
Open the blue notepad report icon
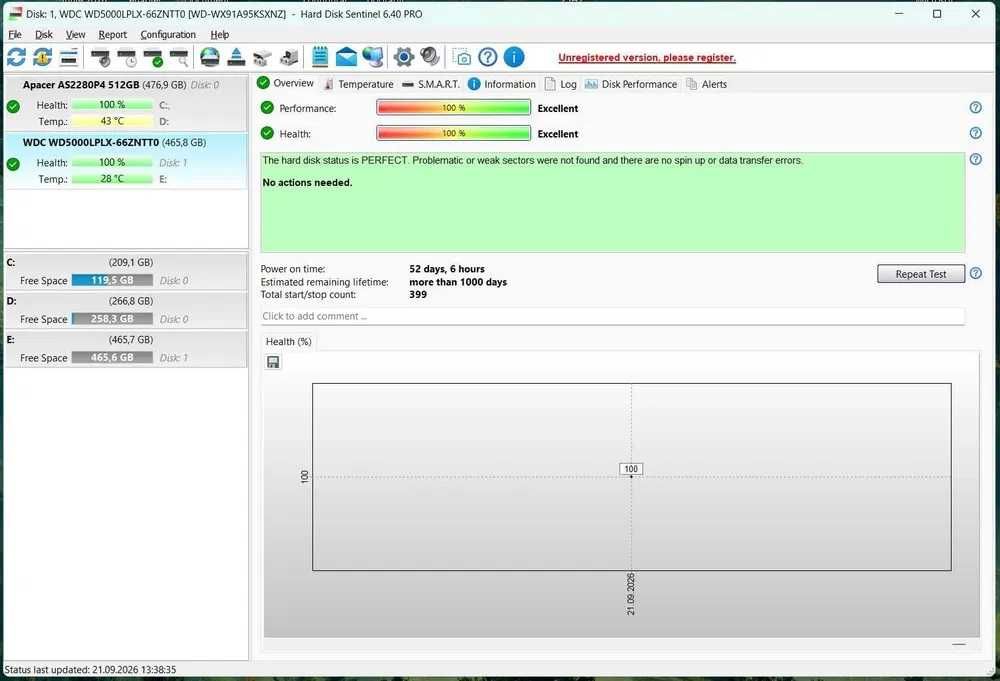coord(320,57)
